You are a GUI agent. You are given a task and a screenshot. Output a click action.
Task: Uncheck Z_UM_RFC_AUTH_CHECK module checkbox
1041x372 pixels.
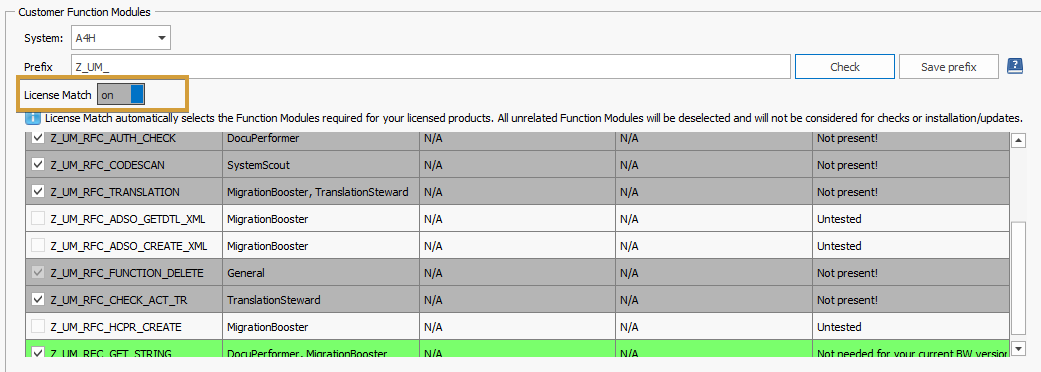pos(39,138)
